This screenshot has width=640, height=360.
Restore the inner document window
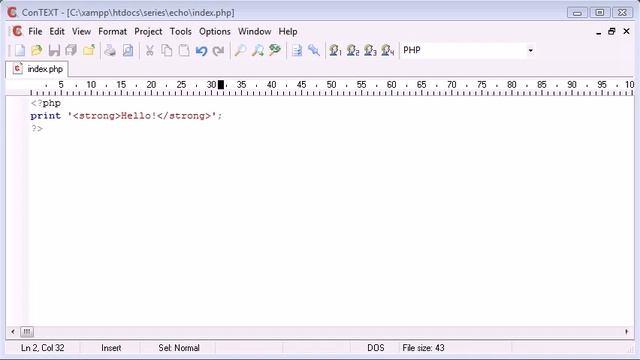pos(611,31)
